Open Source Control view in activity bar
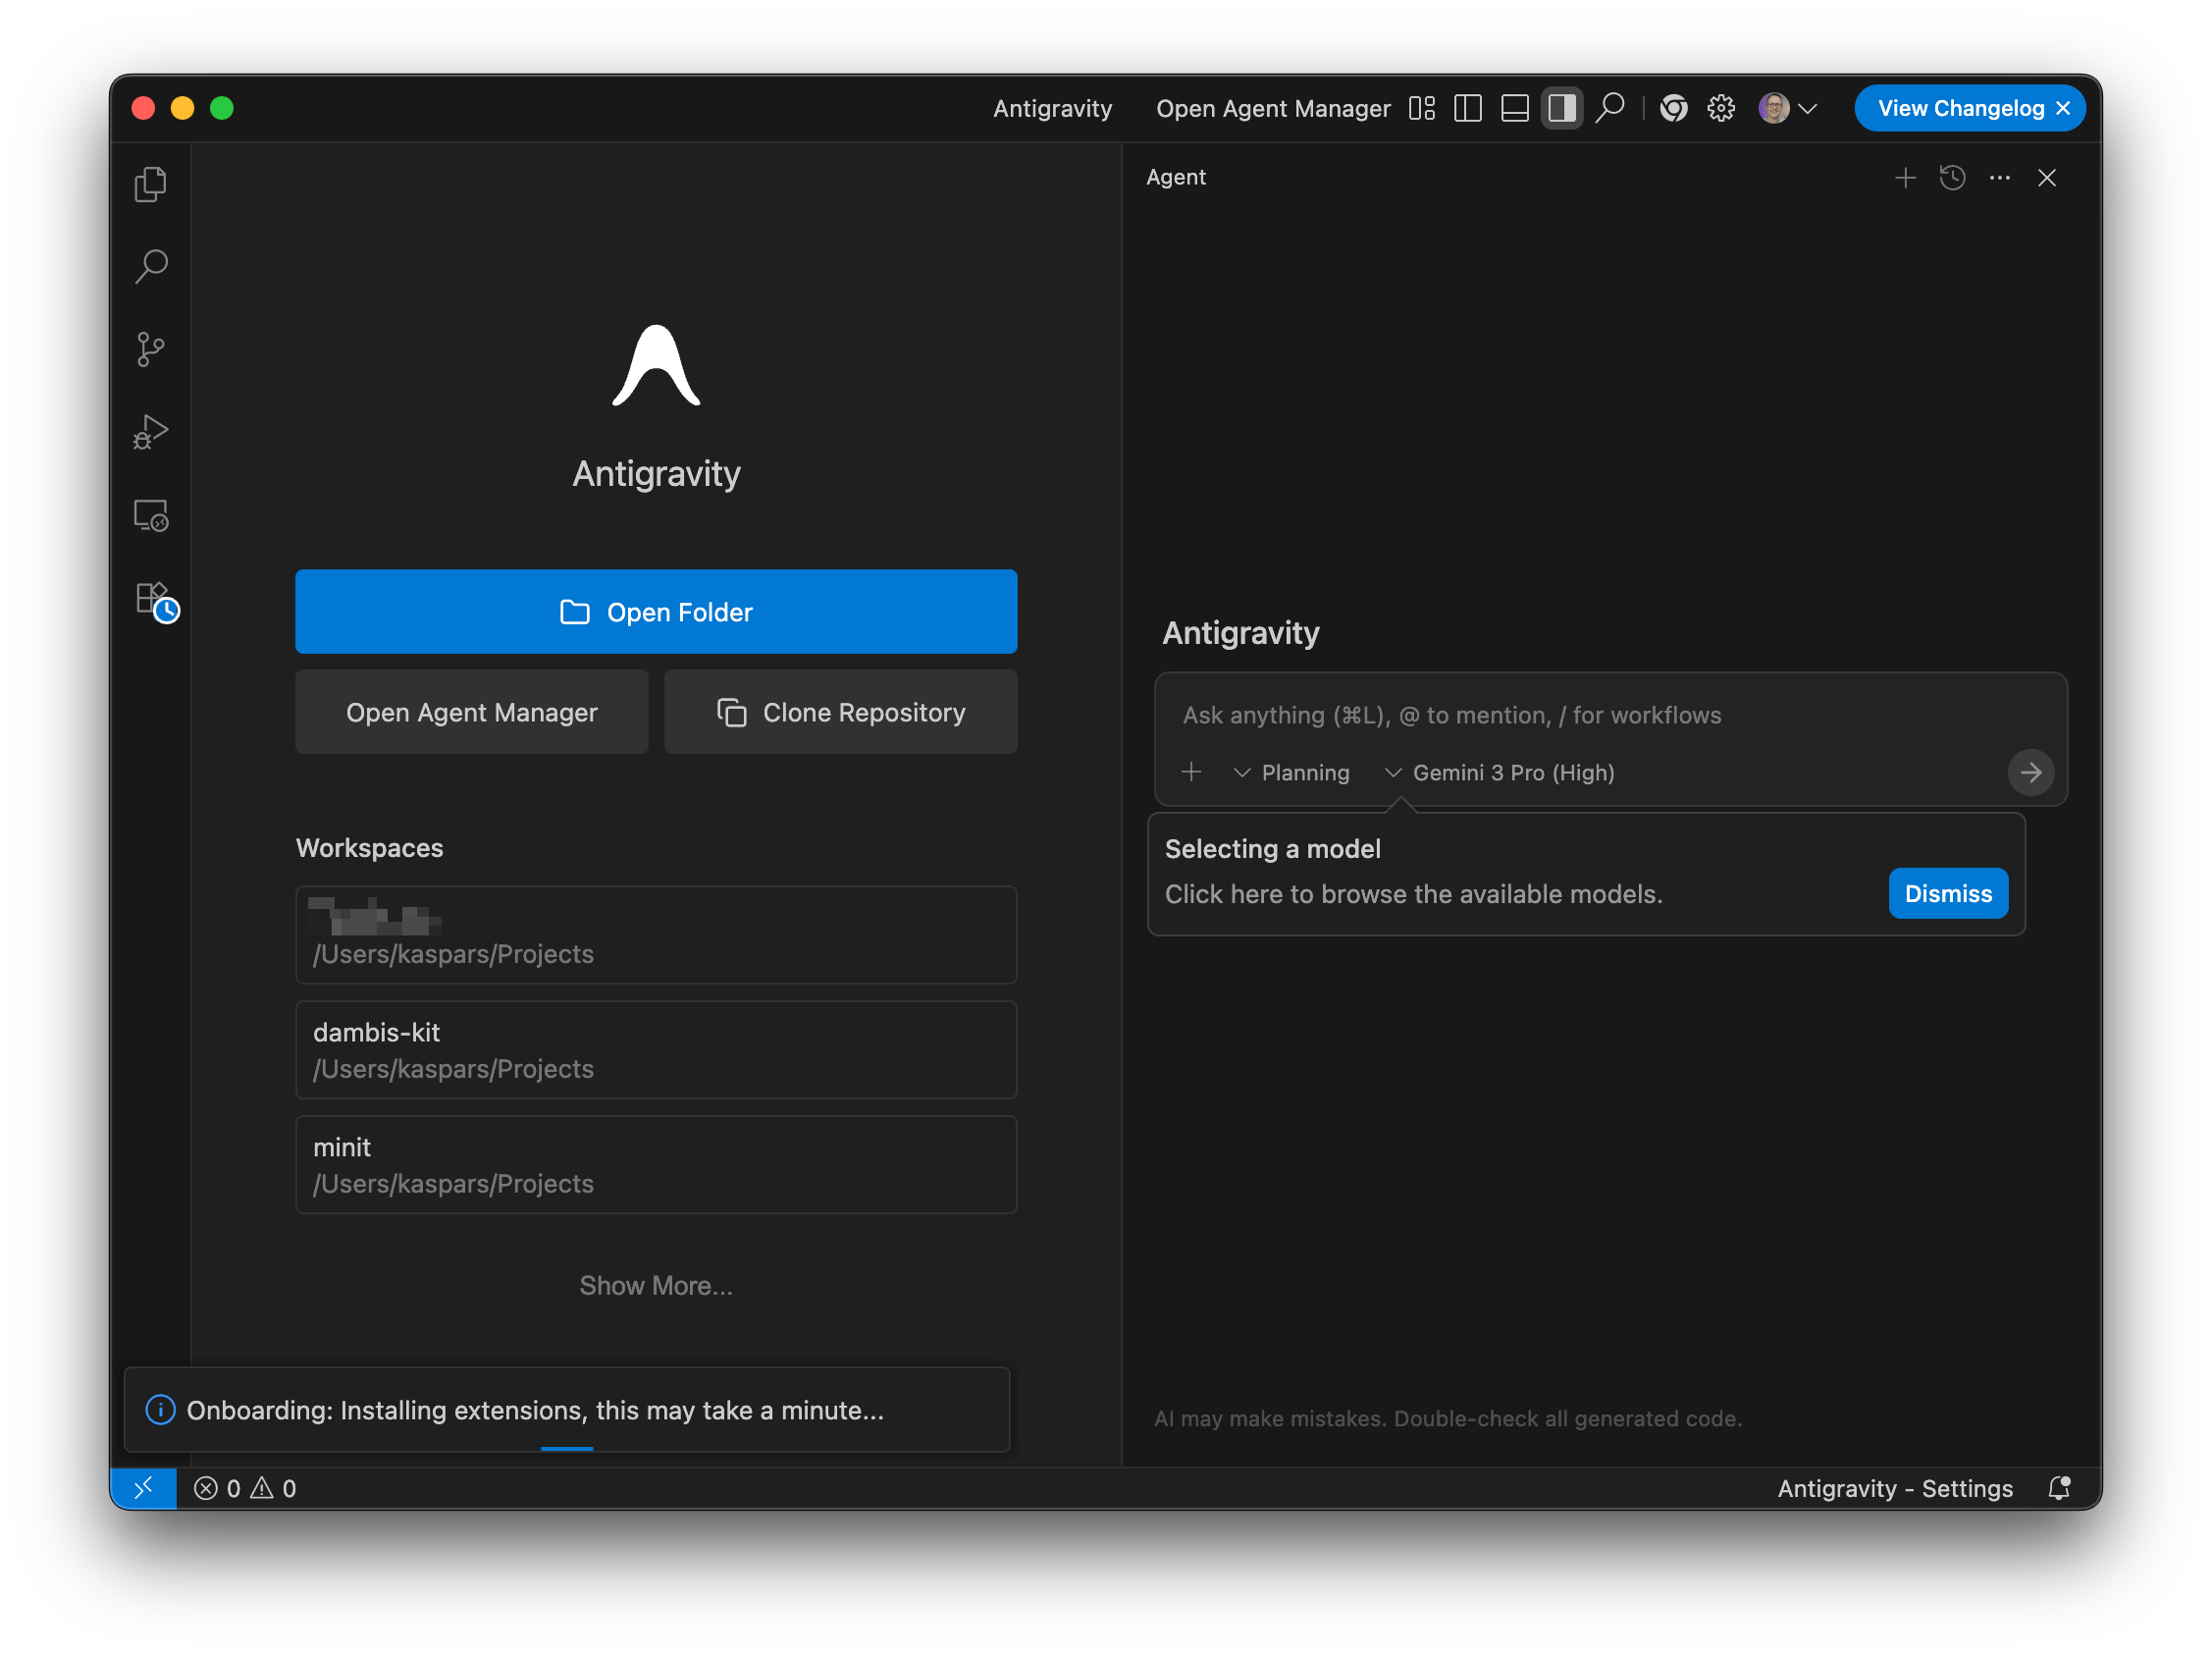The image size is (2212, 1655). (x=150, y=349)
